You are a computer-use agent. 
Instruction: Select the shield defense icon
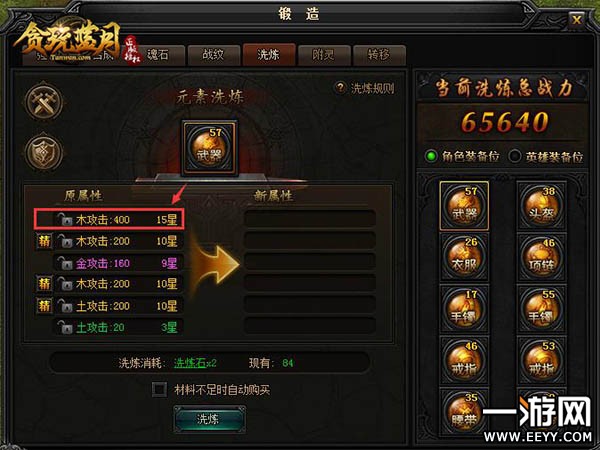tap(44, 153)
